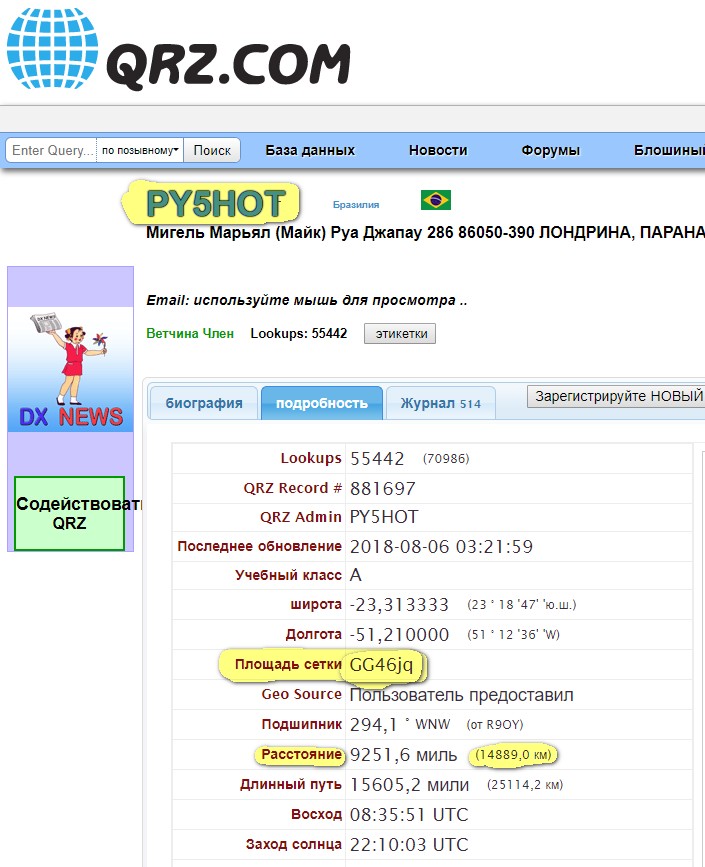Click the DX NEWS banner text

(x=70, y=417)
